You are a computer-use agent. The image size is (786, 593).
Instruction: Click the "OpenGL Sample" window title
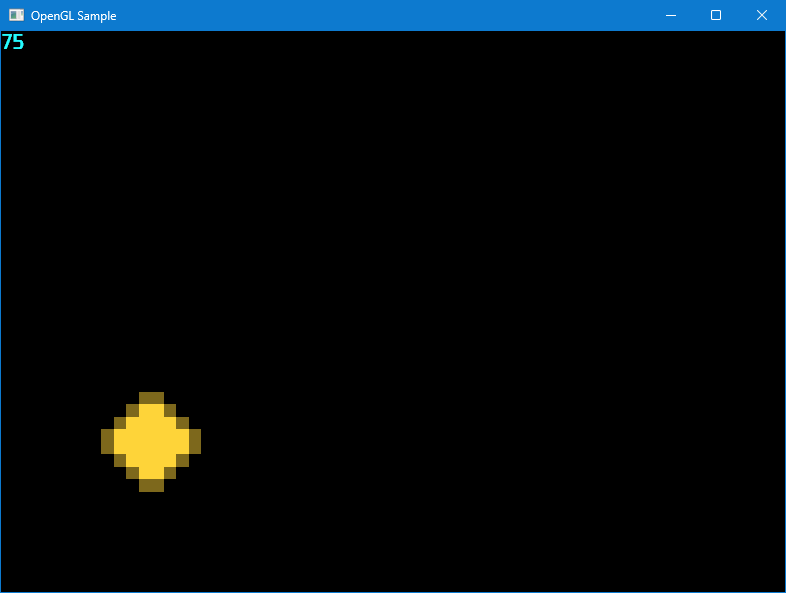tap(74, 16)
